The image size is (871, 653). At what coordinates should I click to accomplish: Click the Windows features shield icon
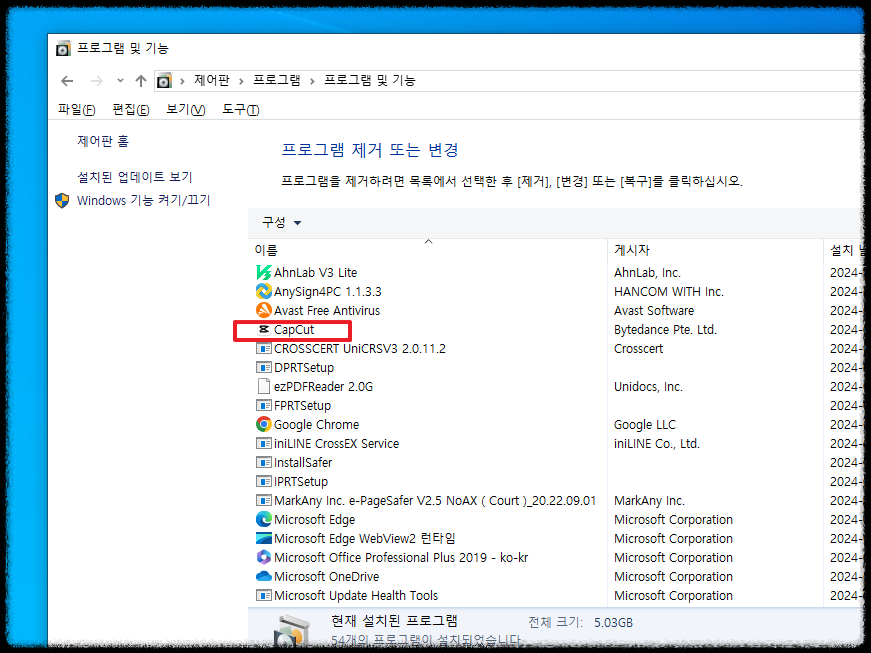(62, 200)
